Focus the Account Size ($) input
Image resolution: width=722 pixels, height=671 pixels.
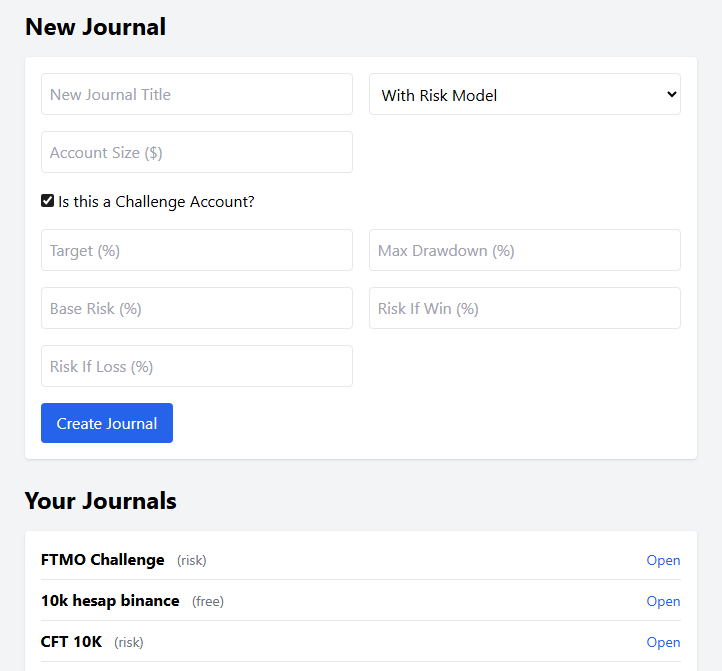197,152
